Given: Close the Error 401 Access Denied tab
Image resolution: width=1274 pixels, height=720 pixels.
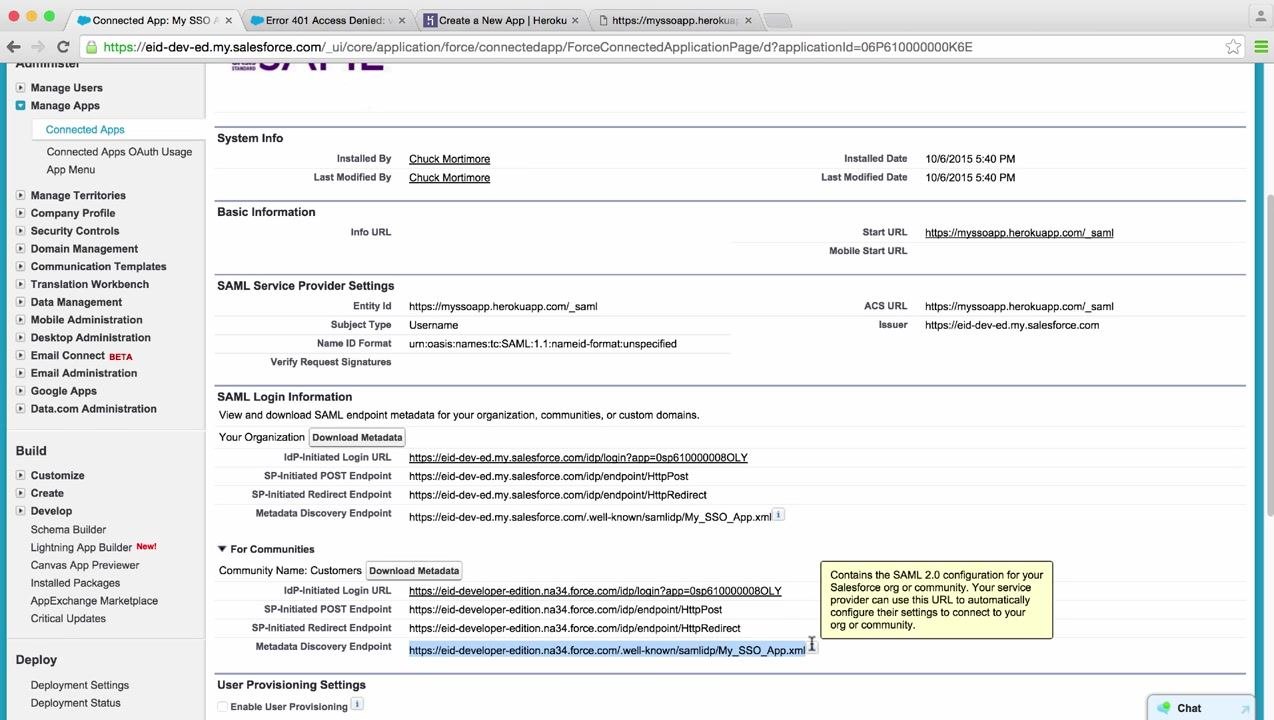Looking at the screenshot, I should [402, 20].
